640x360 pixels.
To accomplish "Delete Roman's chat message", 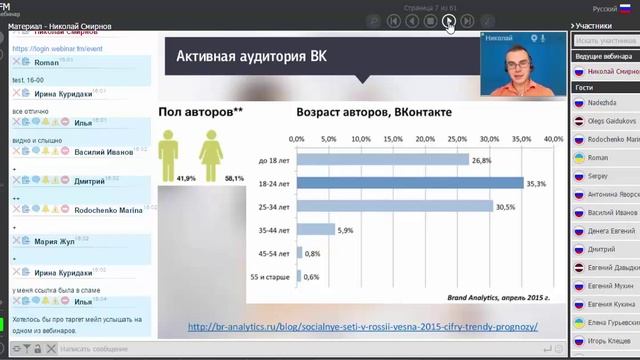I will click(16, 61).
